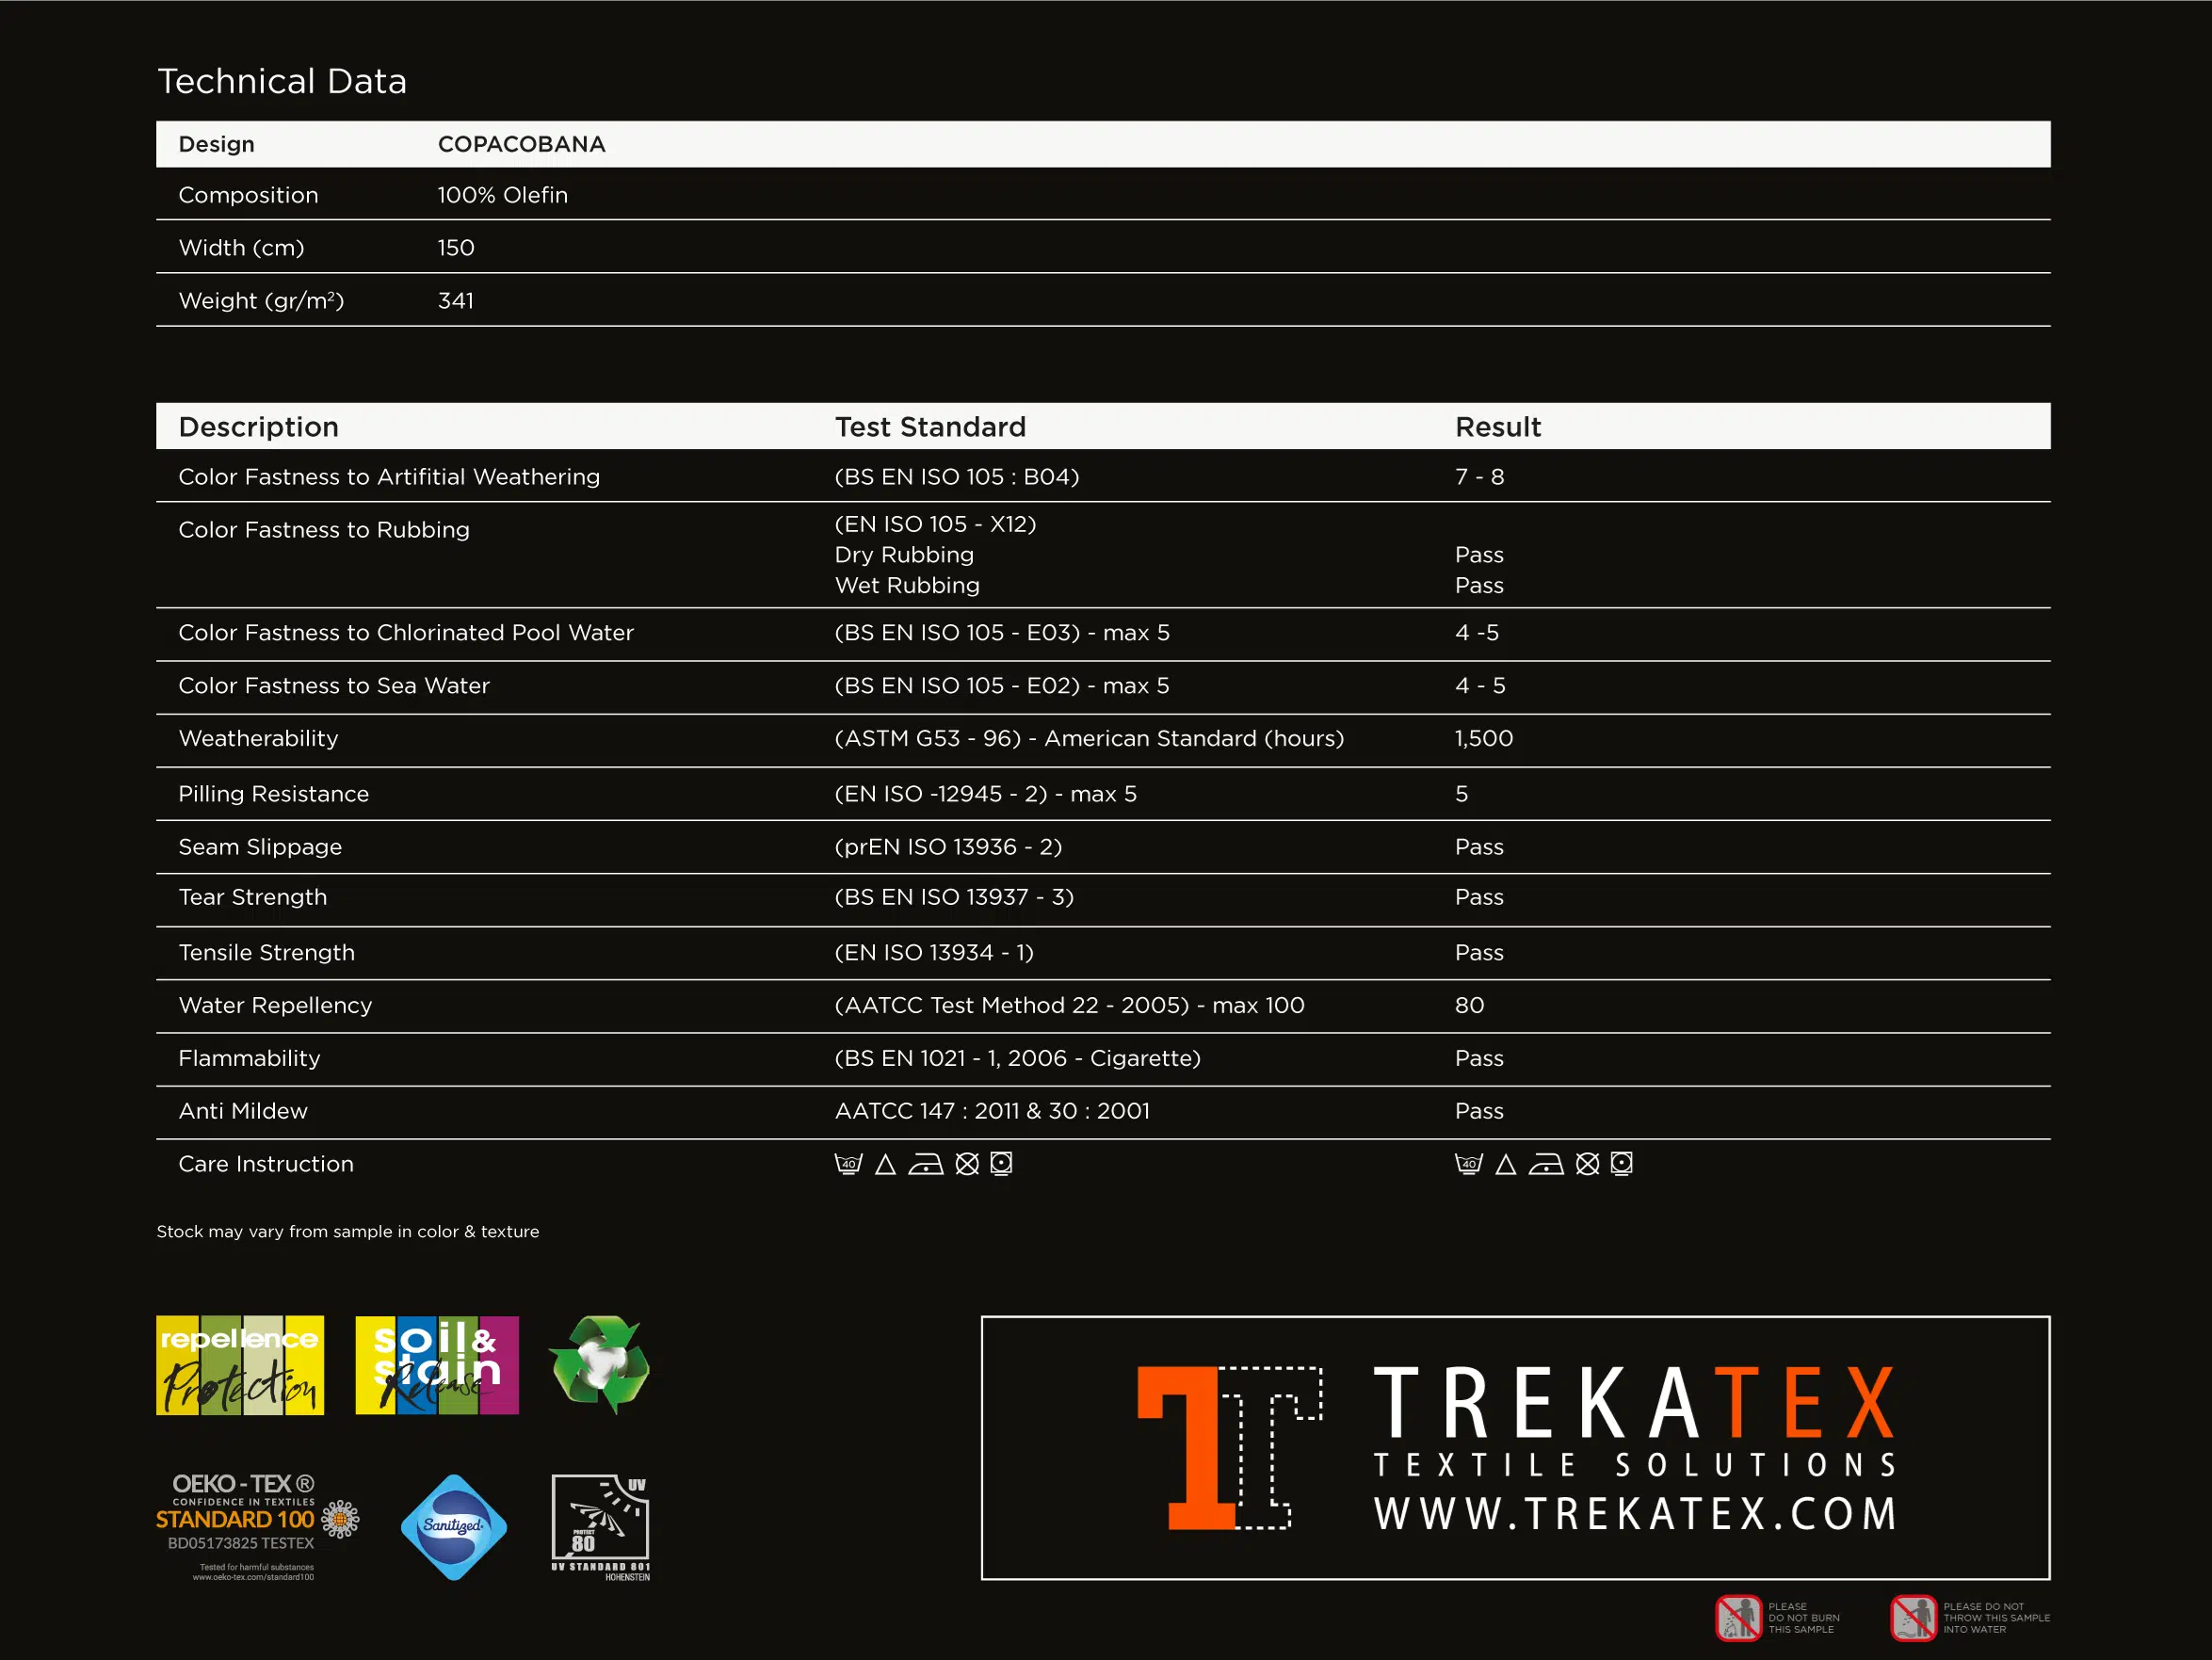Screen dimensions: 2212x1660
Task: Click the COPACOBANA design name
Action: (521, 144)
